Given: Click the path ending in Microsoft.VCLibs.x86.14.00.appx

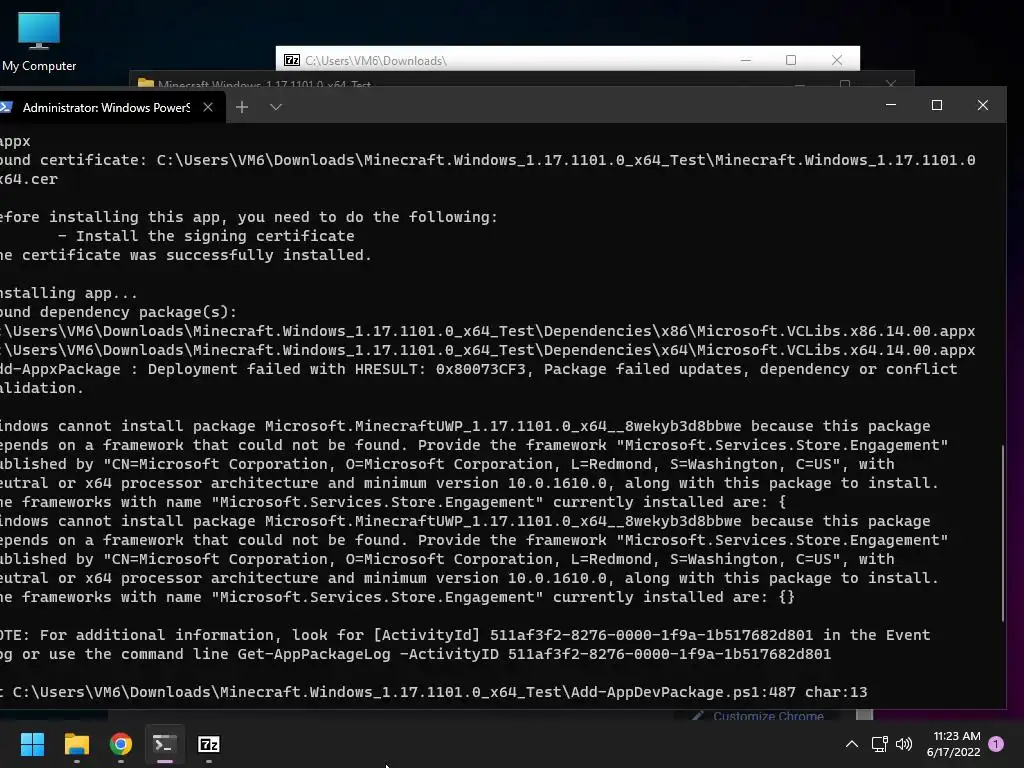Looking at the screenshot, I should tap(487, 331).
